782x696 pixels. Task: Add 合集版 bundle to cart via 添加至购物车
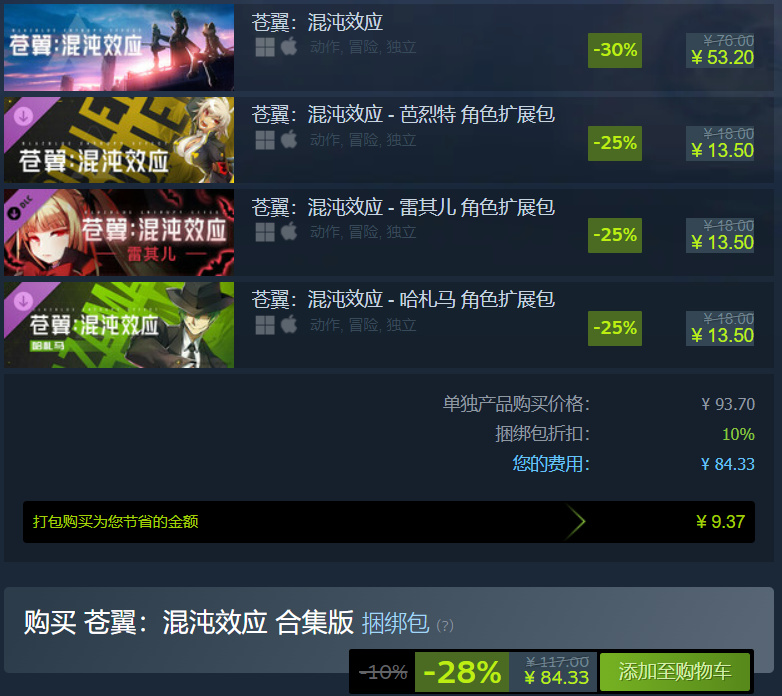tap(675, 672)
